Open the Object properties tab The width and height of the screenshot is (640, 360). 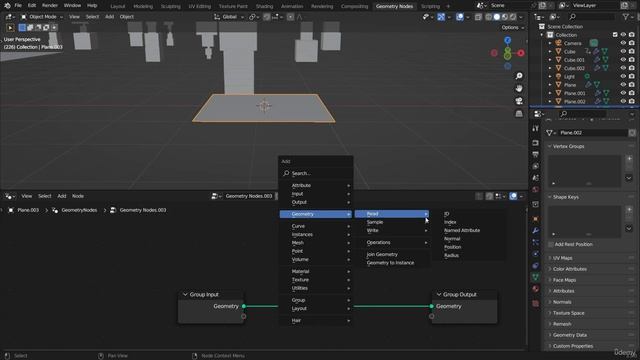pyautogui.click(x=536, y=219)
